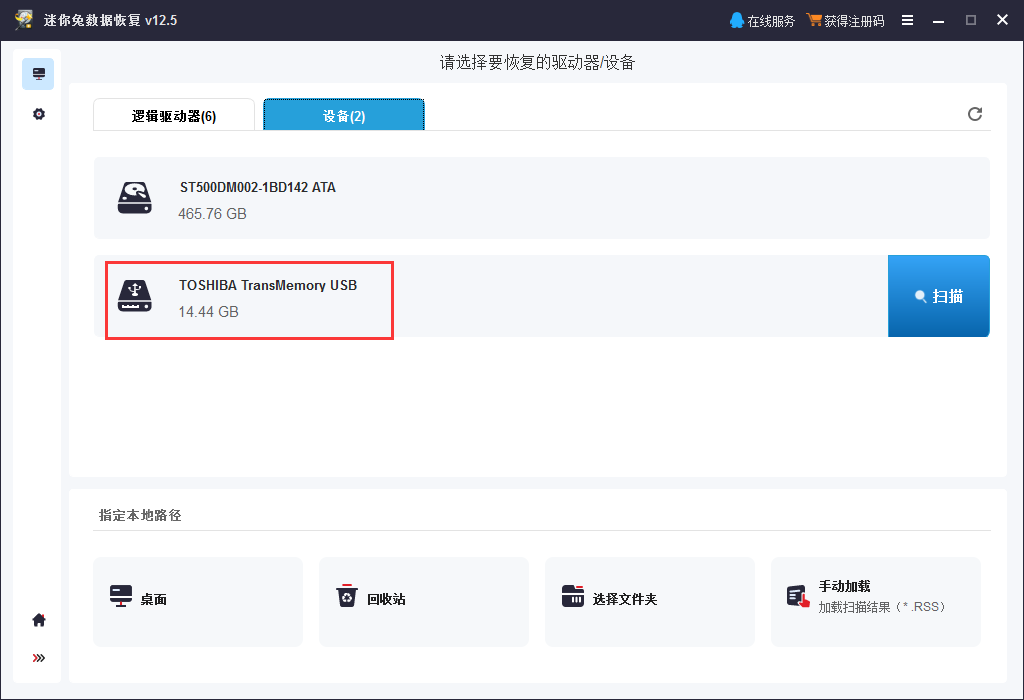Open the 选择文件夹 folder picker
This screenshot has height=700, width=1024.
pos(650,601)
